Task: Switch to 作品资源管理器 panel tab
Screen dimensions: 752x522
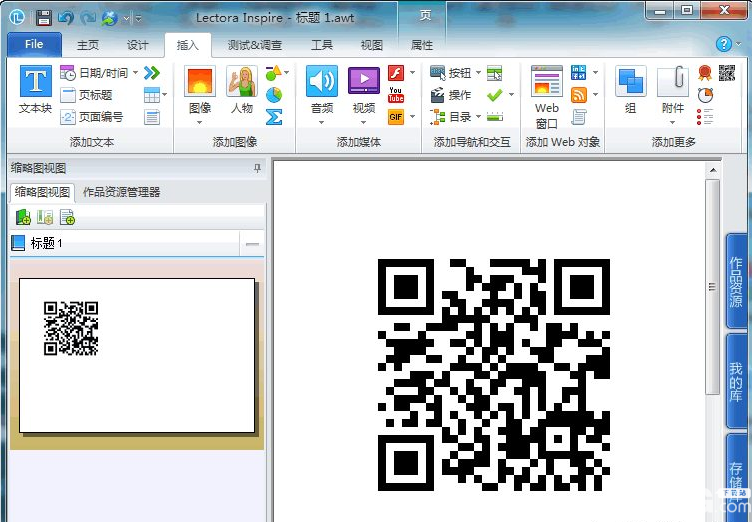Action: click(121, 192)
